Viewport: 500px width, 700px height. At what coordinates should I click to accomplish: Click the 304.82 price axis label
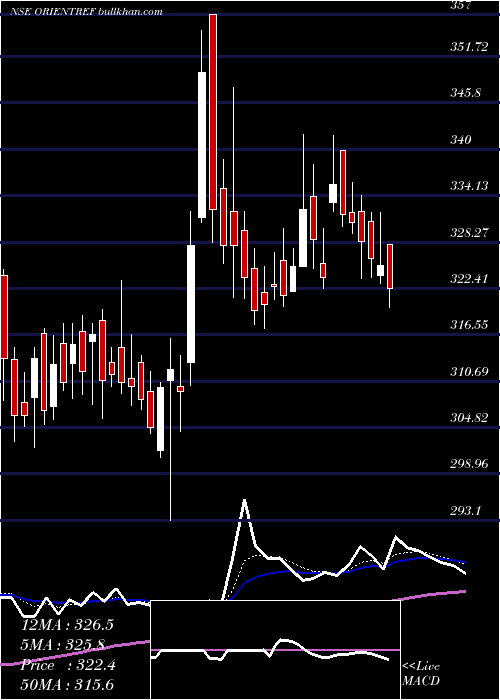[469, 417]
